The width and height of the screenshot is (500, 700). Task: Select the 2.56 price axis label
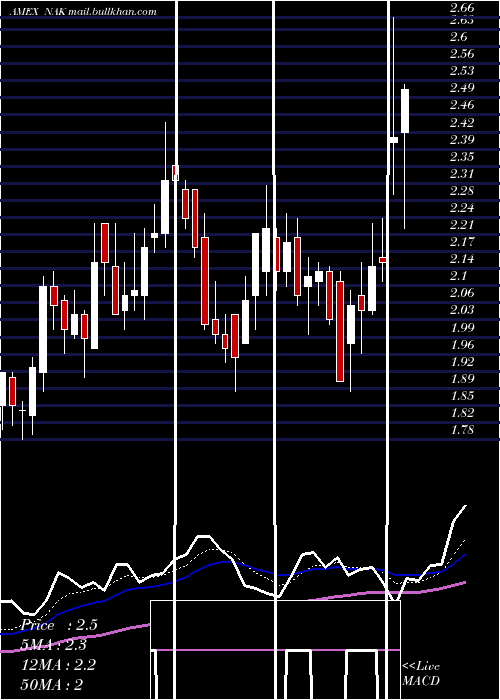point(462,54)
